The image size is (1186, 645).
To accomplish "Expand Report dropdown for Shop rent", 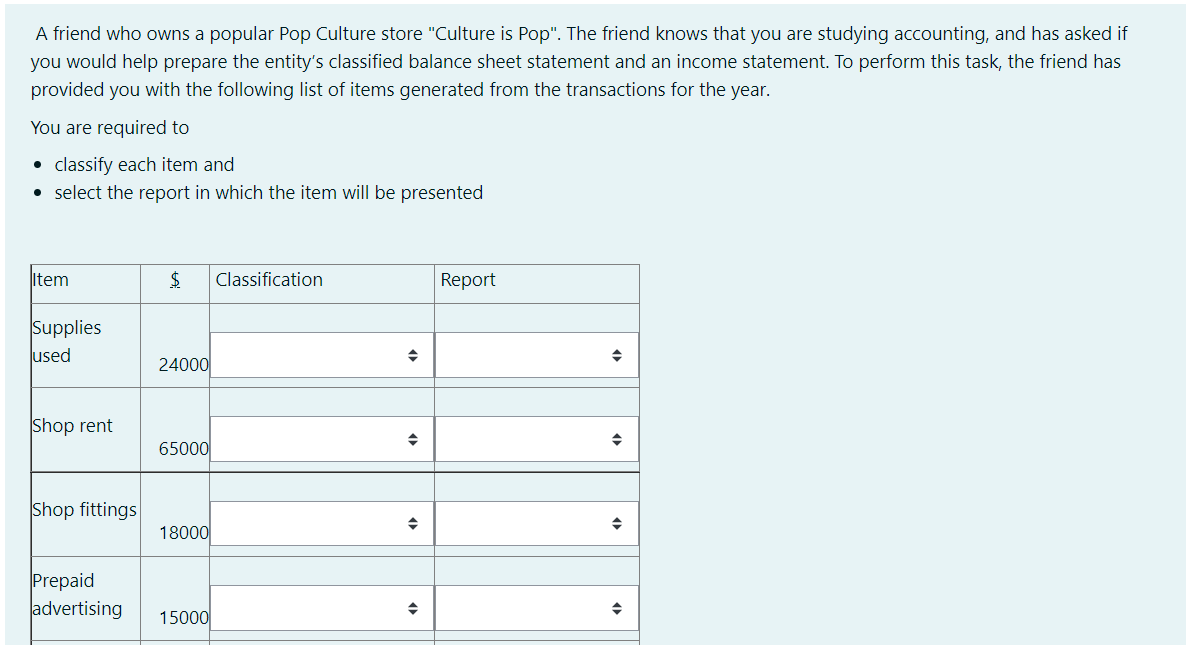I will (536, 439).
